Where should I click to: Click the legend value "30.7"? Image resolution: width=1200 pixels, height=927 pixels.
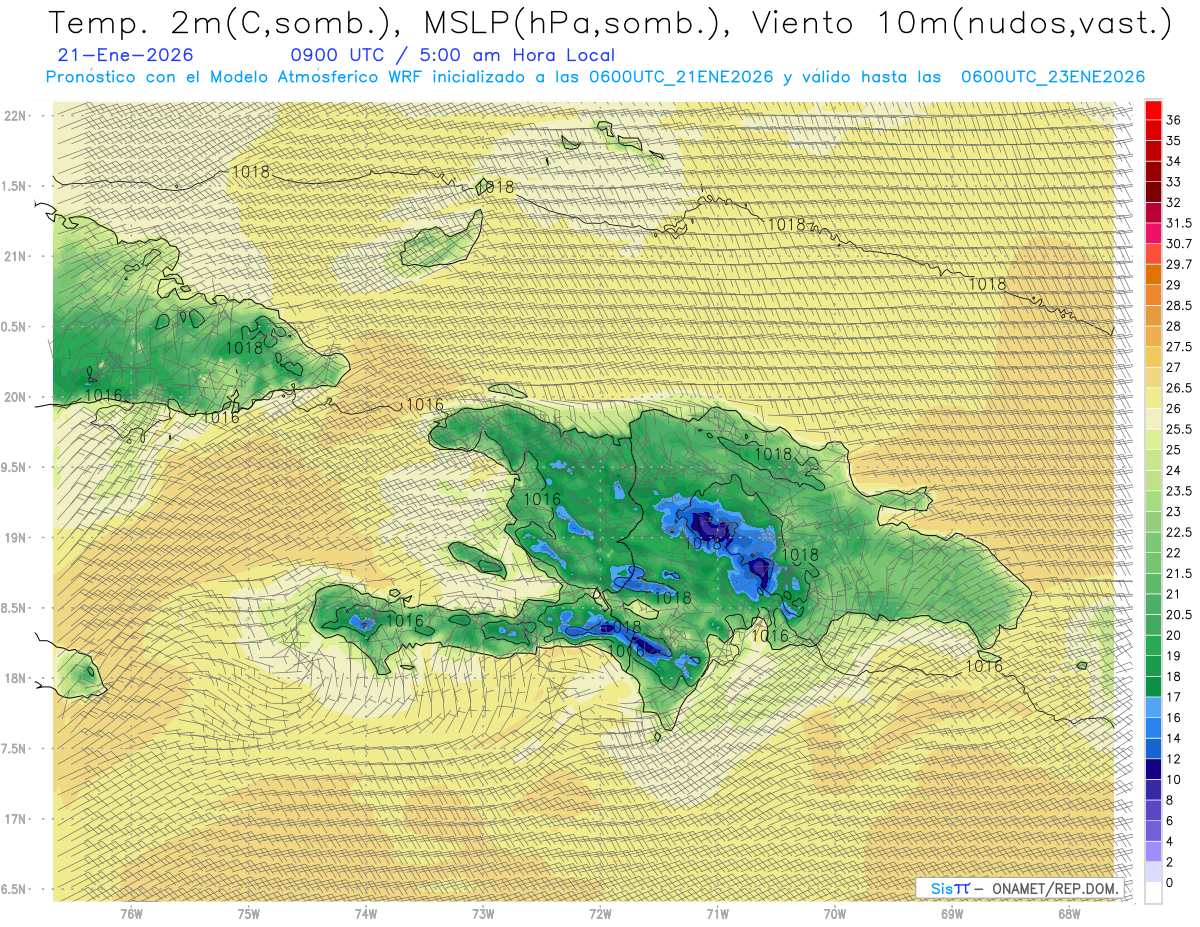point(1179,244)
